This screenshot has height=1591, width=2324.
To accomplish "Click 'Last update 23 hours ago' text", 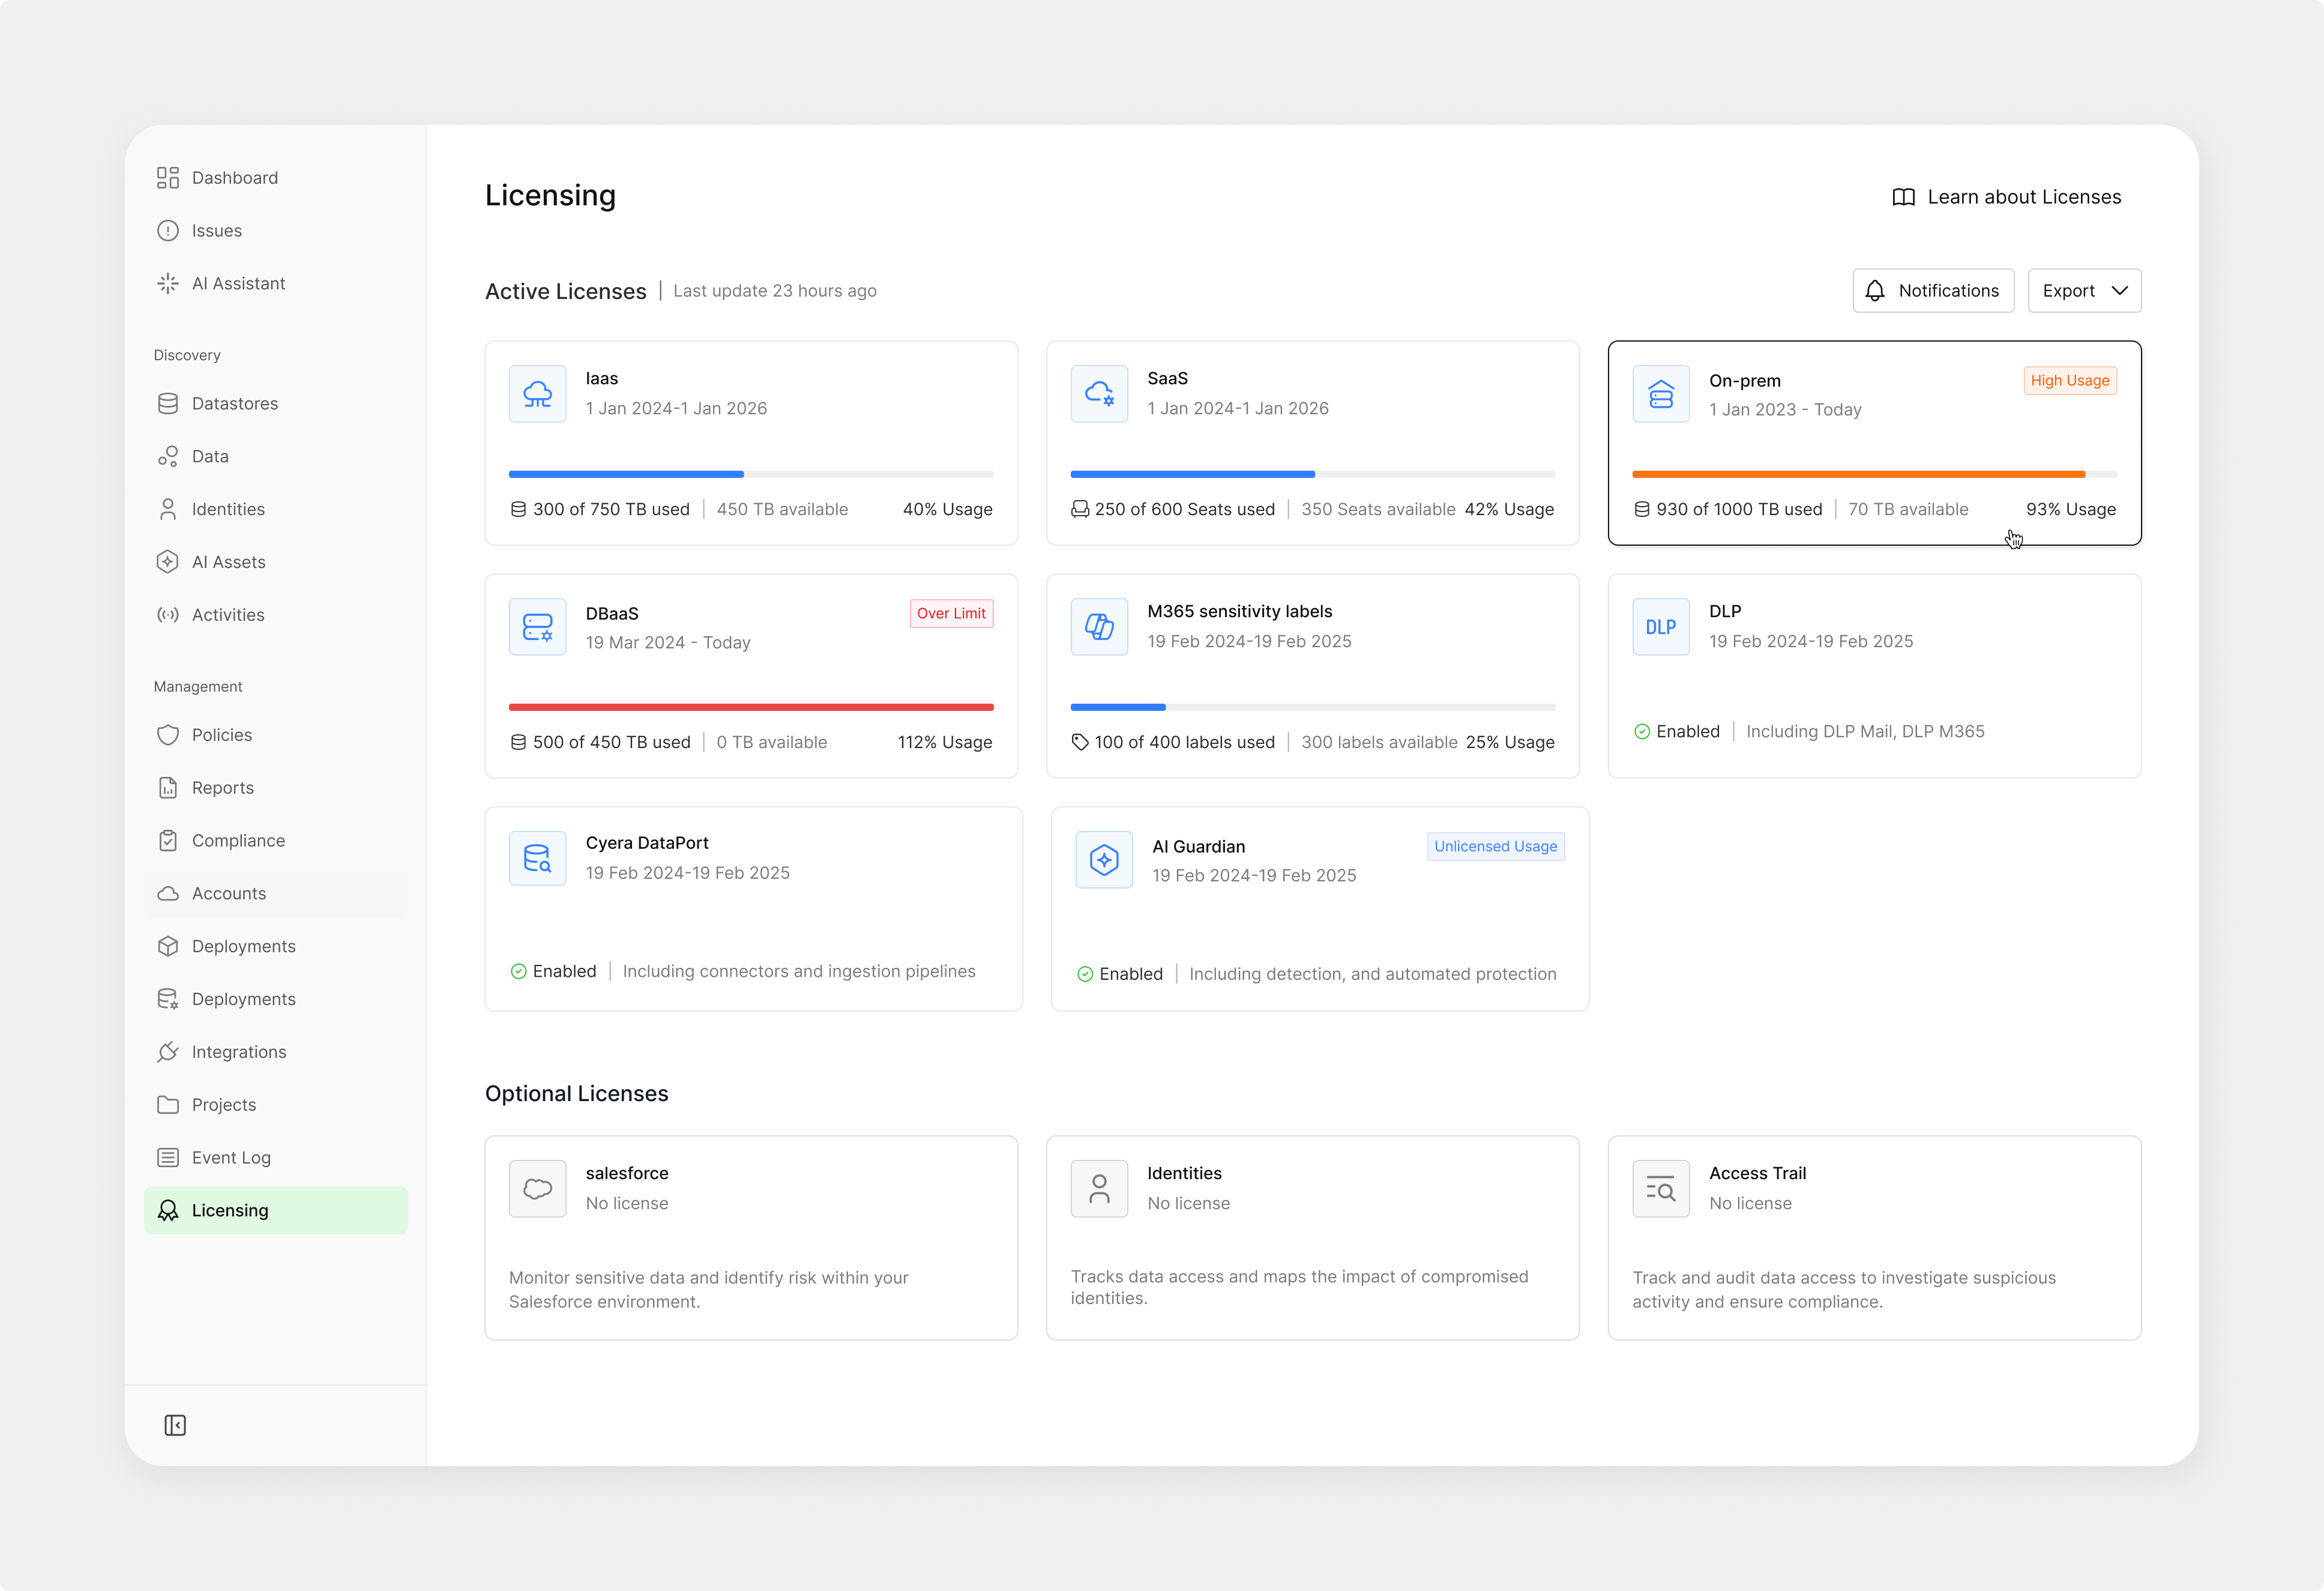I will [774, 291].
